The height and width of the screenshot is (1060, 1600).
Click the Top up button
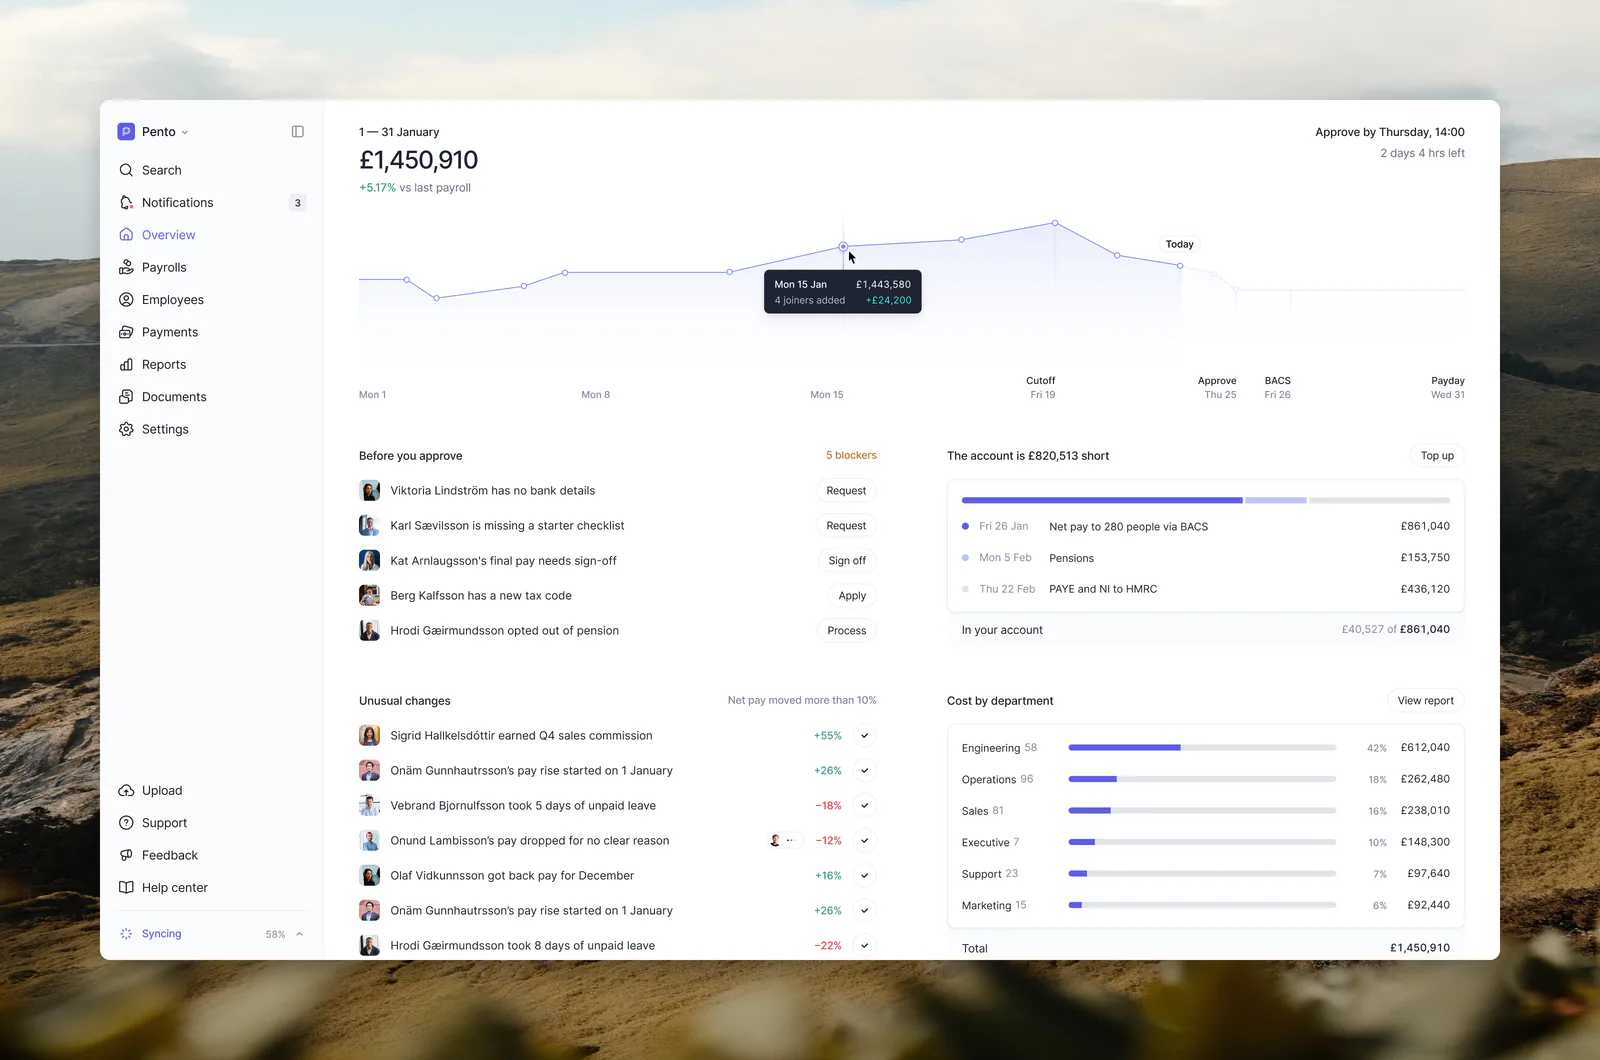coord(1437,456)
